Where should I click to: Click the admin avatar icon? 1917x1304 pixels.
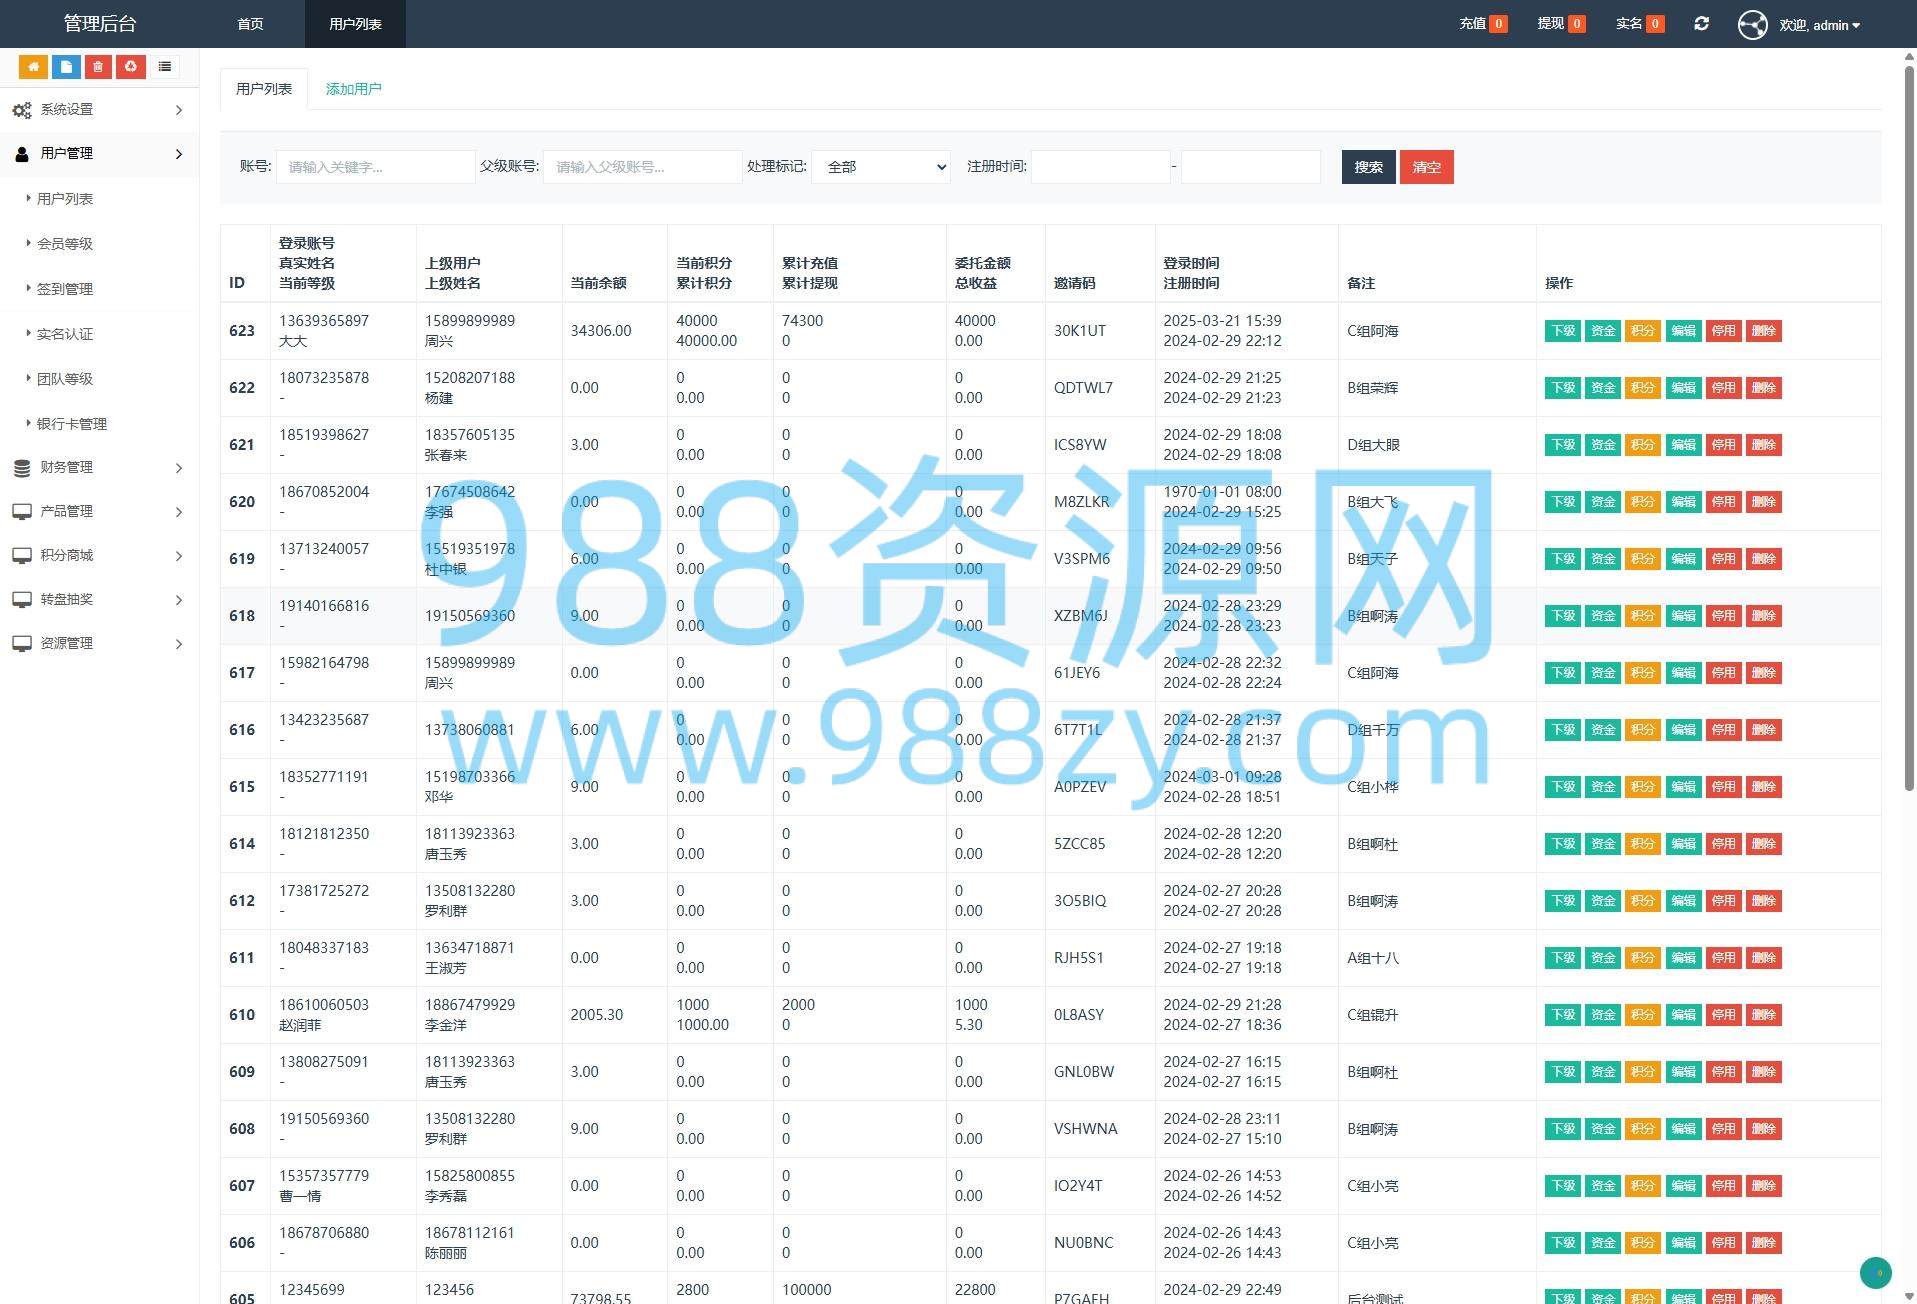click(1752, 25)
